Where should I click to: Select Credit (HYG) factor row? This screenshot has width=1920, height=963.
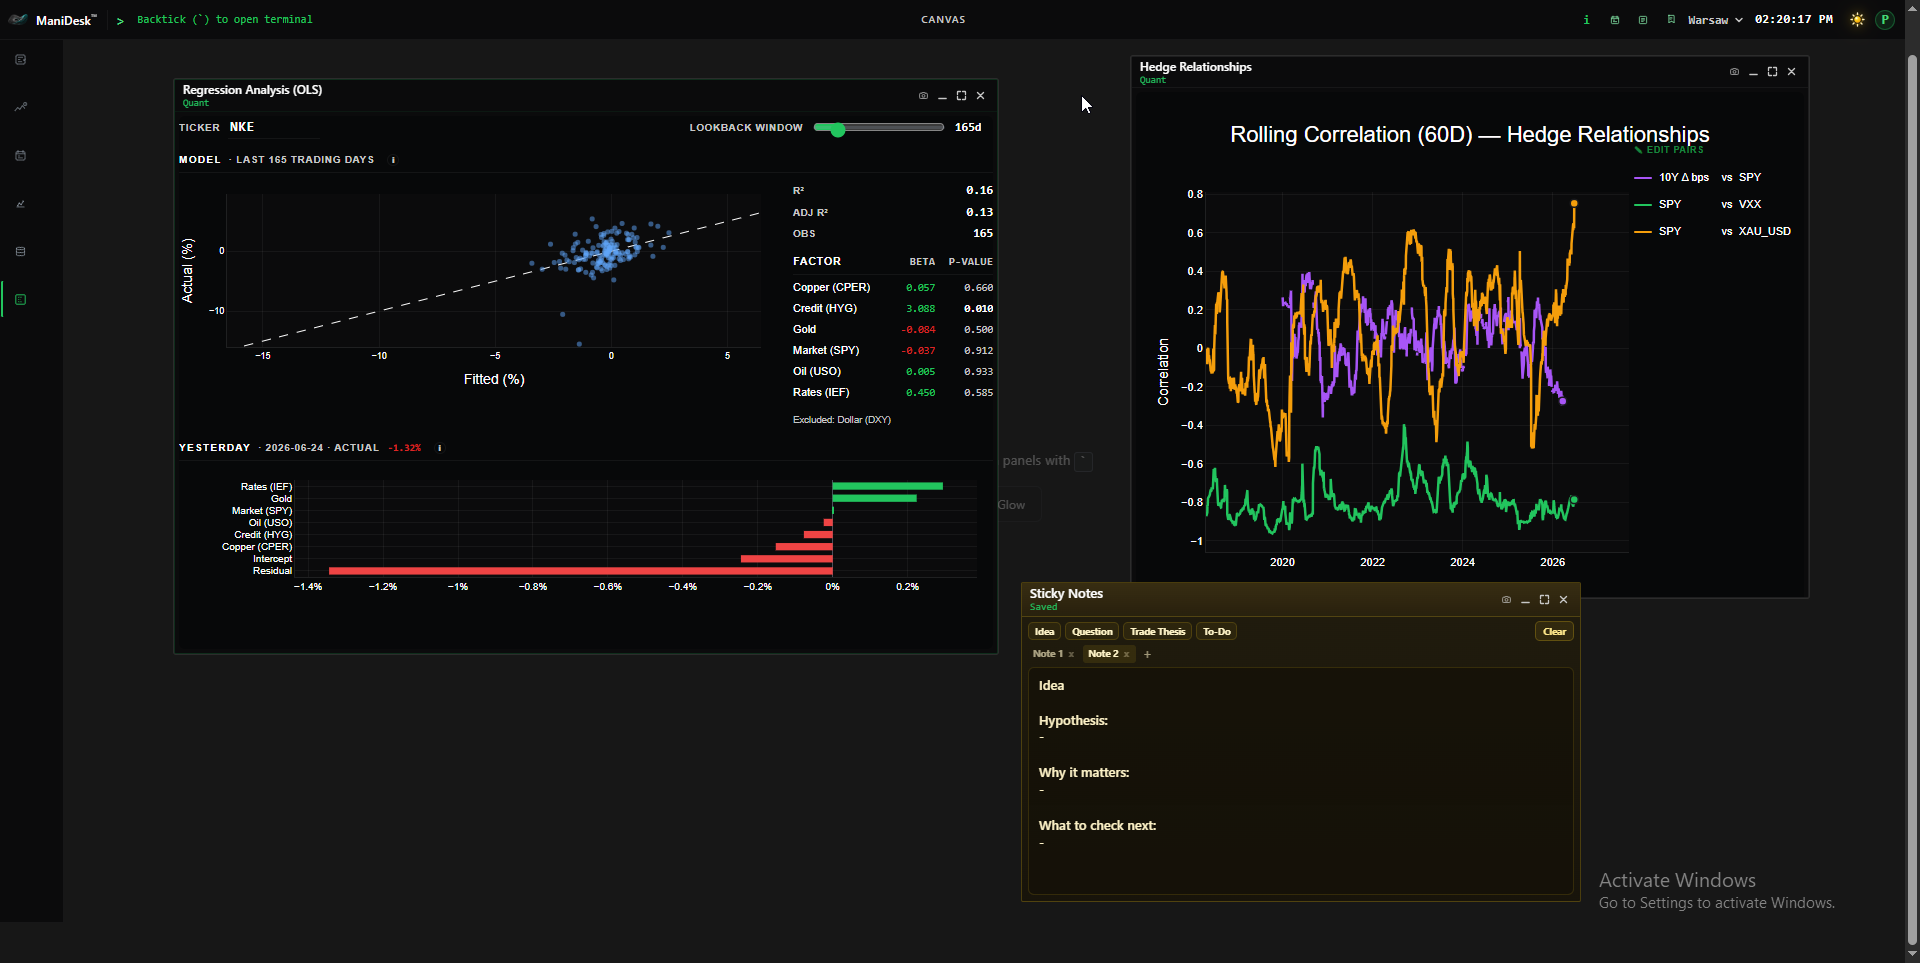click(x=892, y=309)
